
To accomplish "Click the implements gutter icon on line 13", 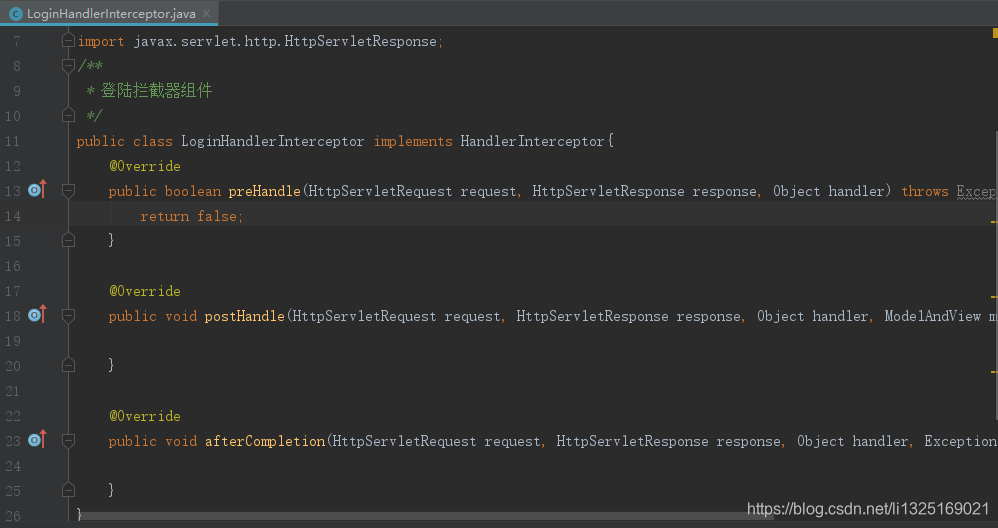I will click(x=38, y=190).
